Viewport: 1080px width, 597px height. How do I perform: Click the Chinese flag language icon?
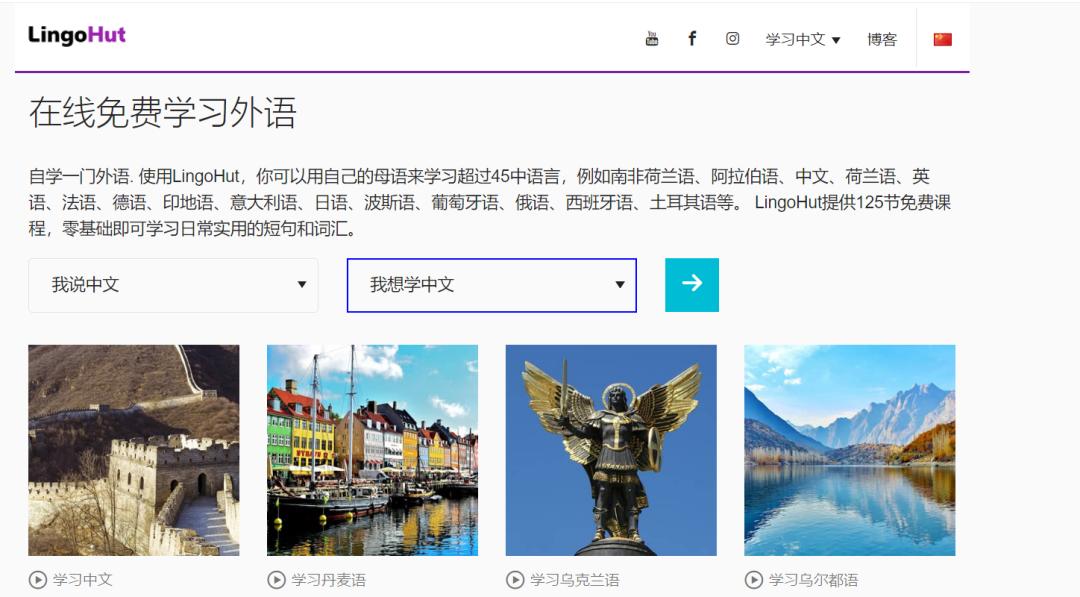(940, 38)
